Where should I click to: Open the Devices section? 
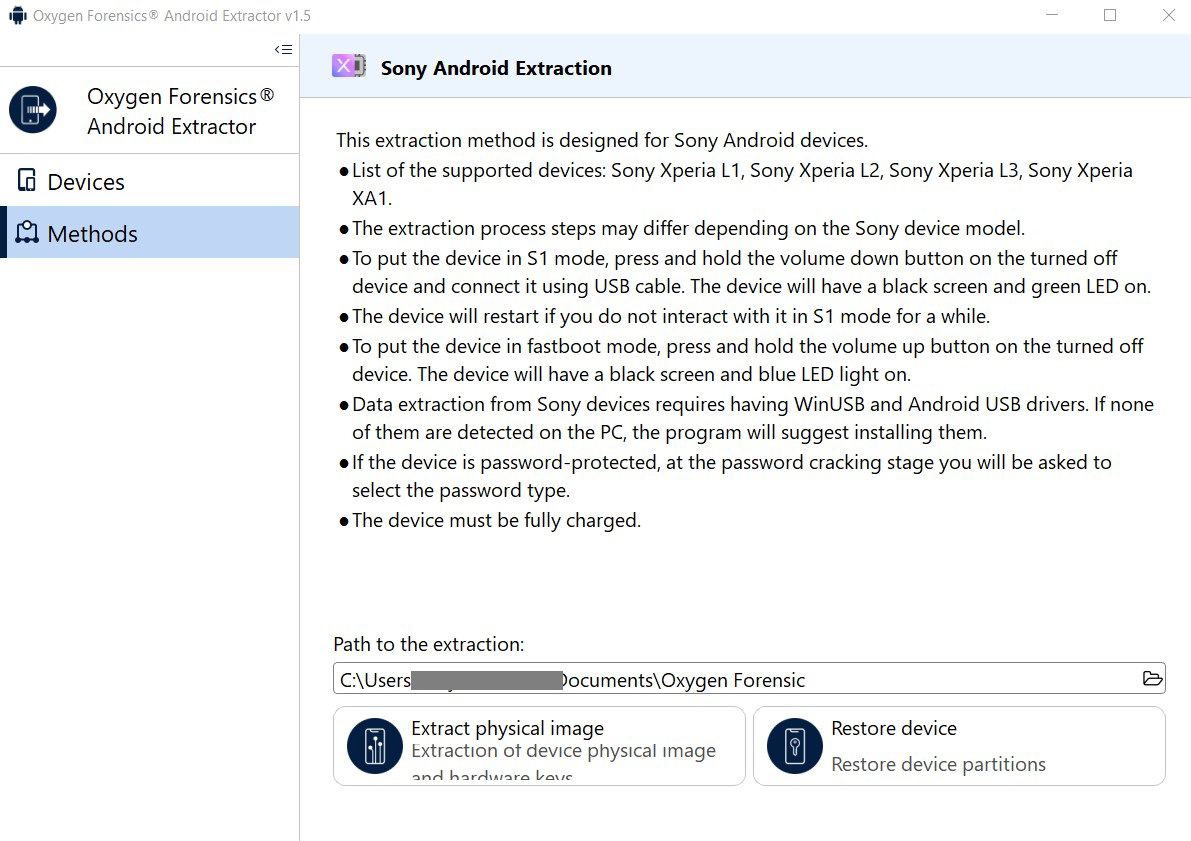tap(150, 182)
